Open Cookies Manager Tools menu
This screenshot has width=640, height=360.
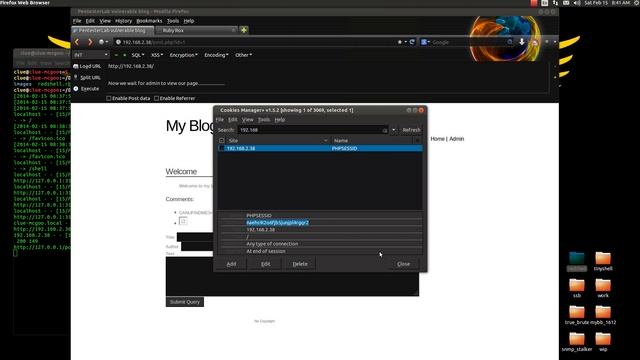(264, 120)
